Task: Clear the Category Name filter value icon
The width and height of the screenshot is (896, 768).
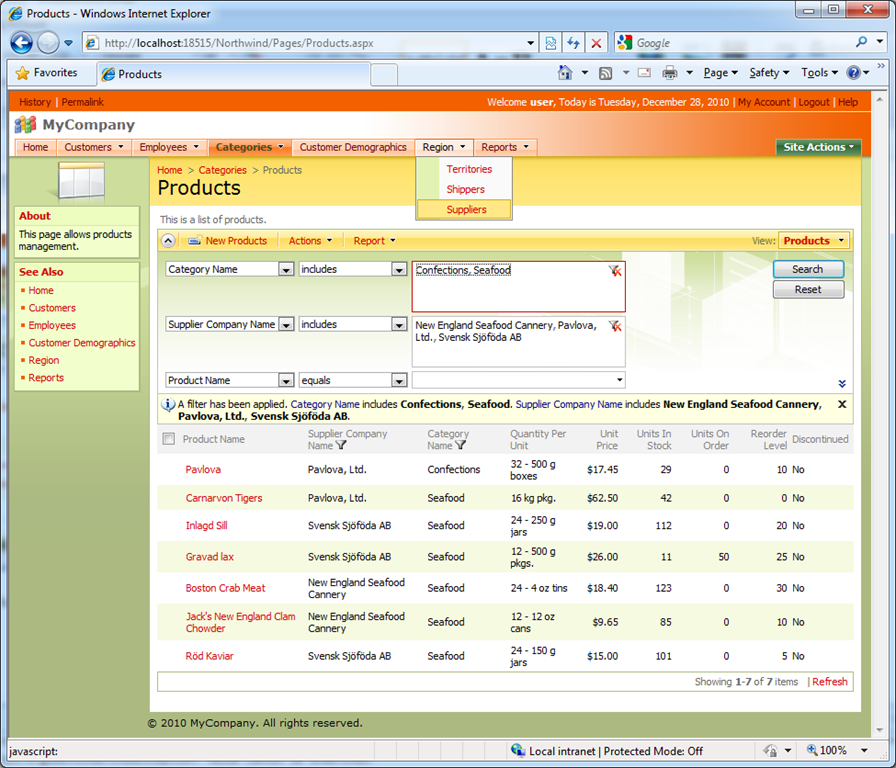Action: [614, 271]
